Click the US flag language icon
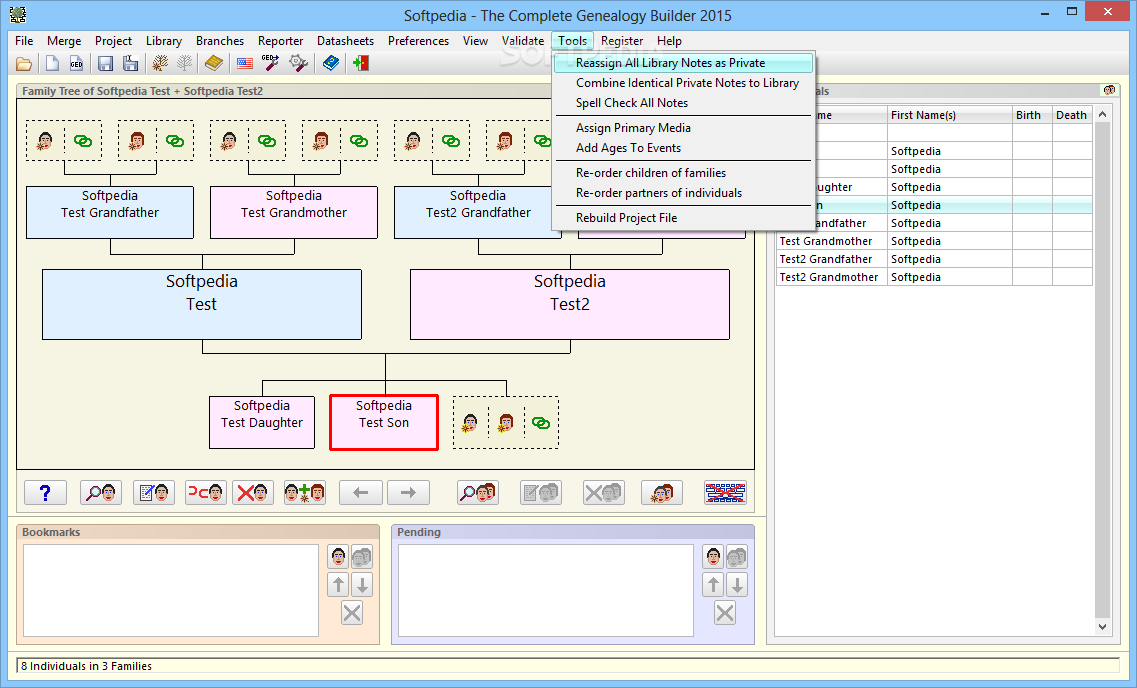Screen dimensions: 1137x688 tap(245, 64)
